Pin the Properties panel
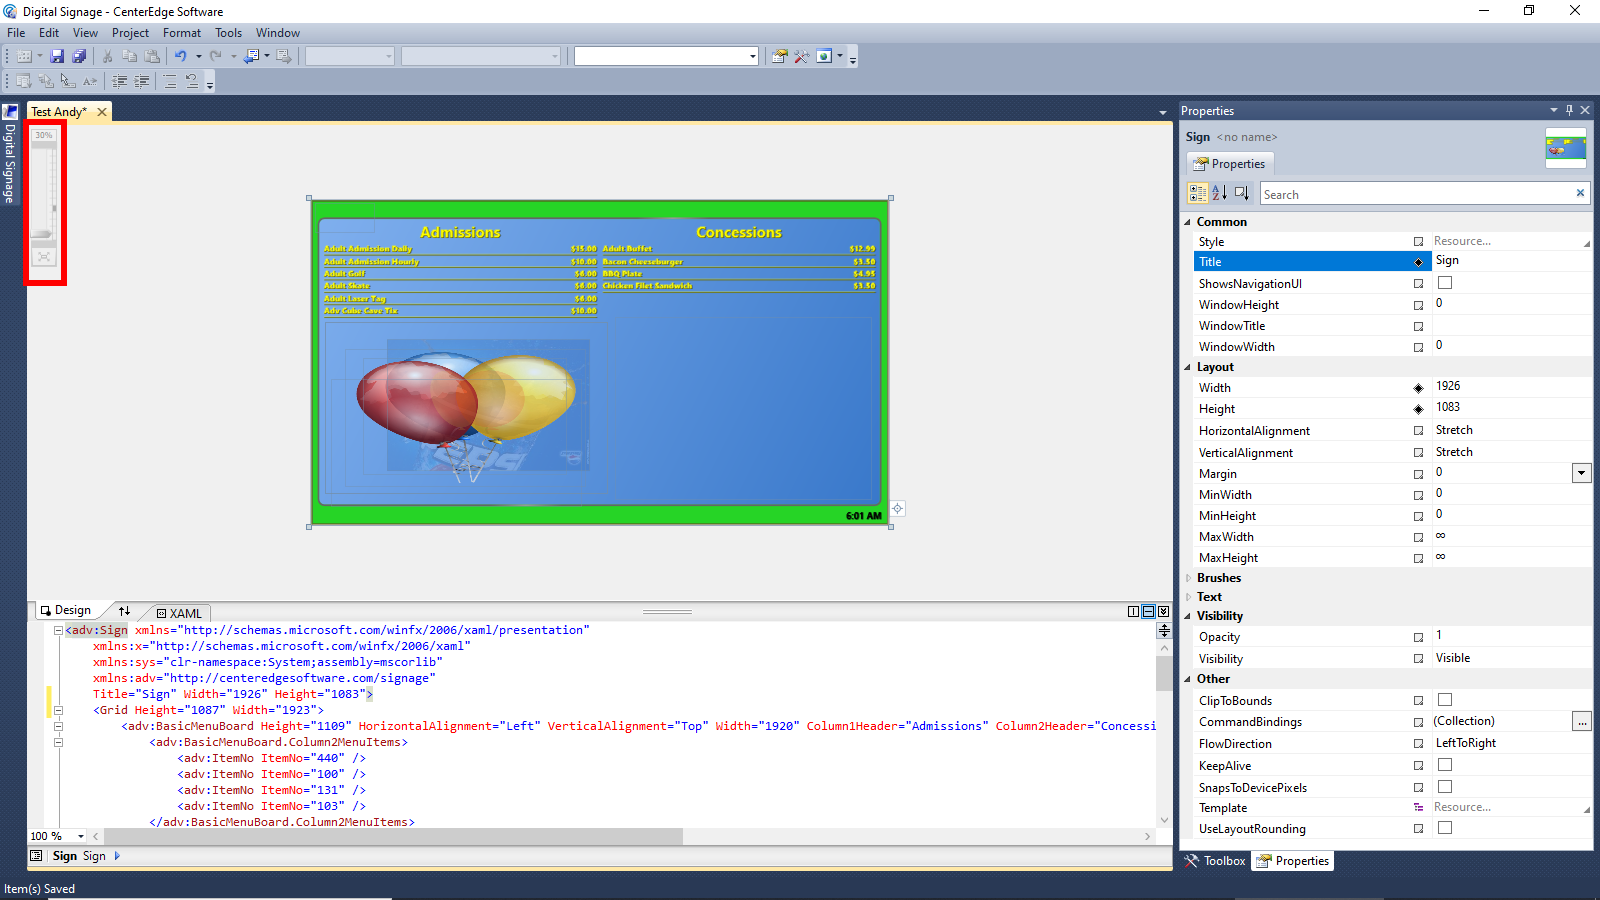Image resolution: width=1600 pixels, height=900 pixels. 1569,110
